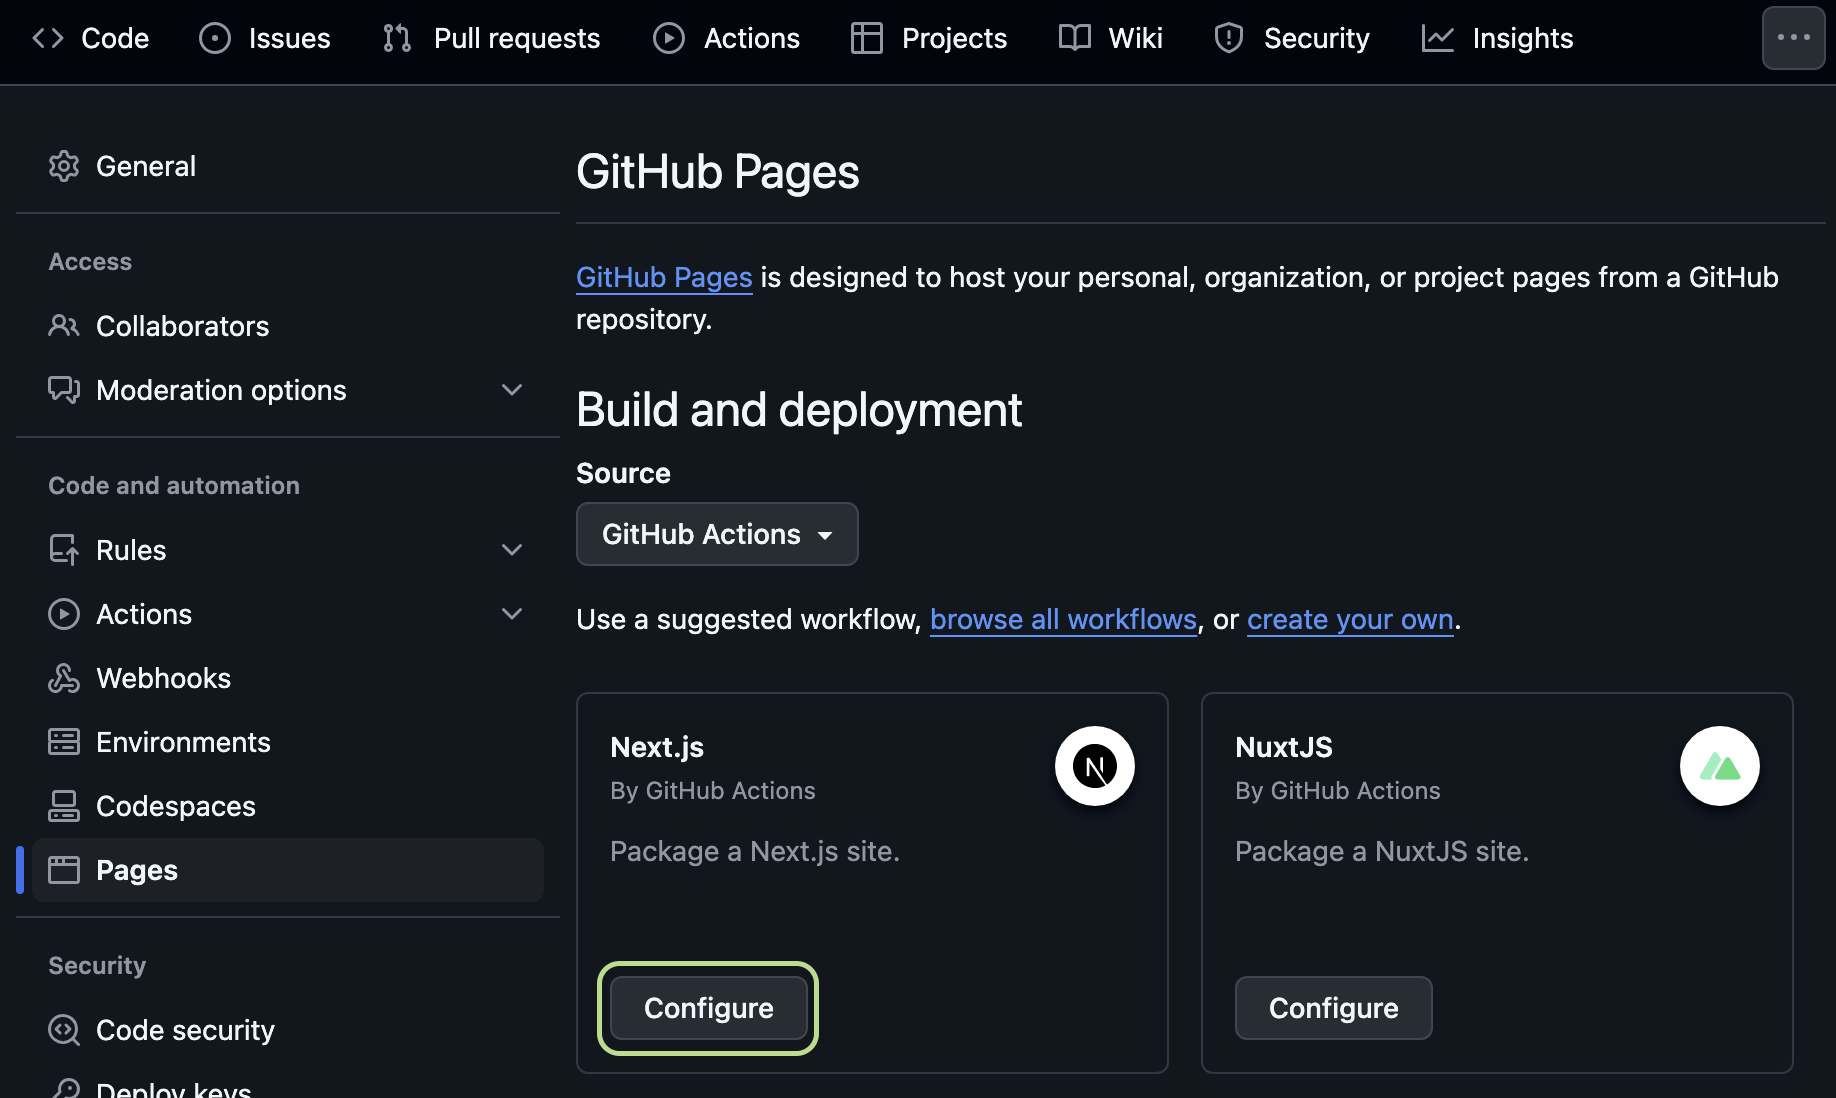The height and width of the screenshot is (1098, 1836).
Task: Click the Next.js logo icon
Action: coord(1095,766)
